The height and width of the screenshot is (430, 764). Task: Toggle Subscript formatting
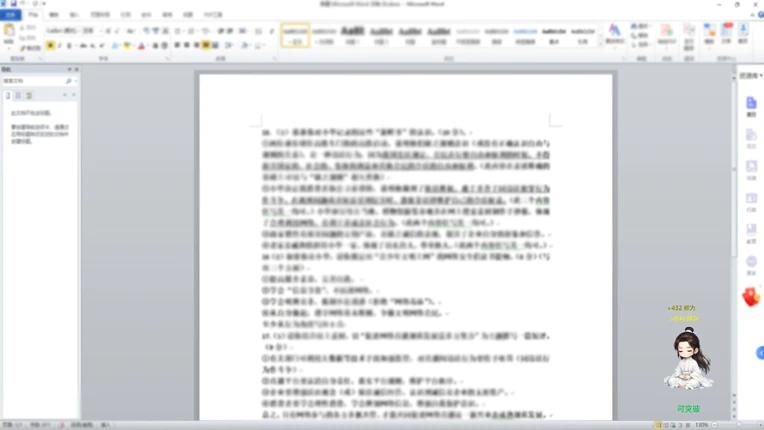(93, 45)
